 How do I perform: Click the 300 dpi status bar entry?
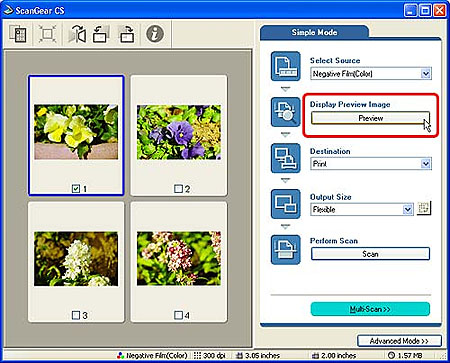click(210, 355)
